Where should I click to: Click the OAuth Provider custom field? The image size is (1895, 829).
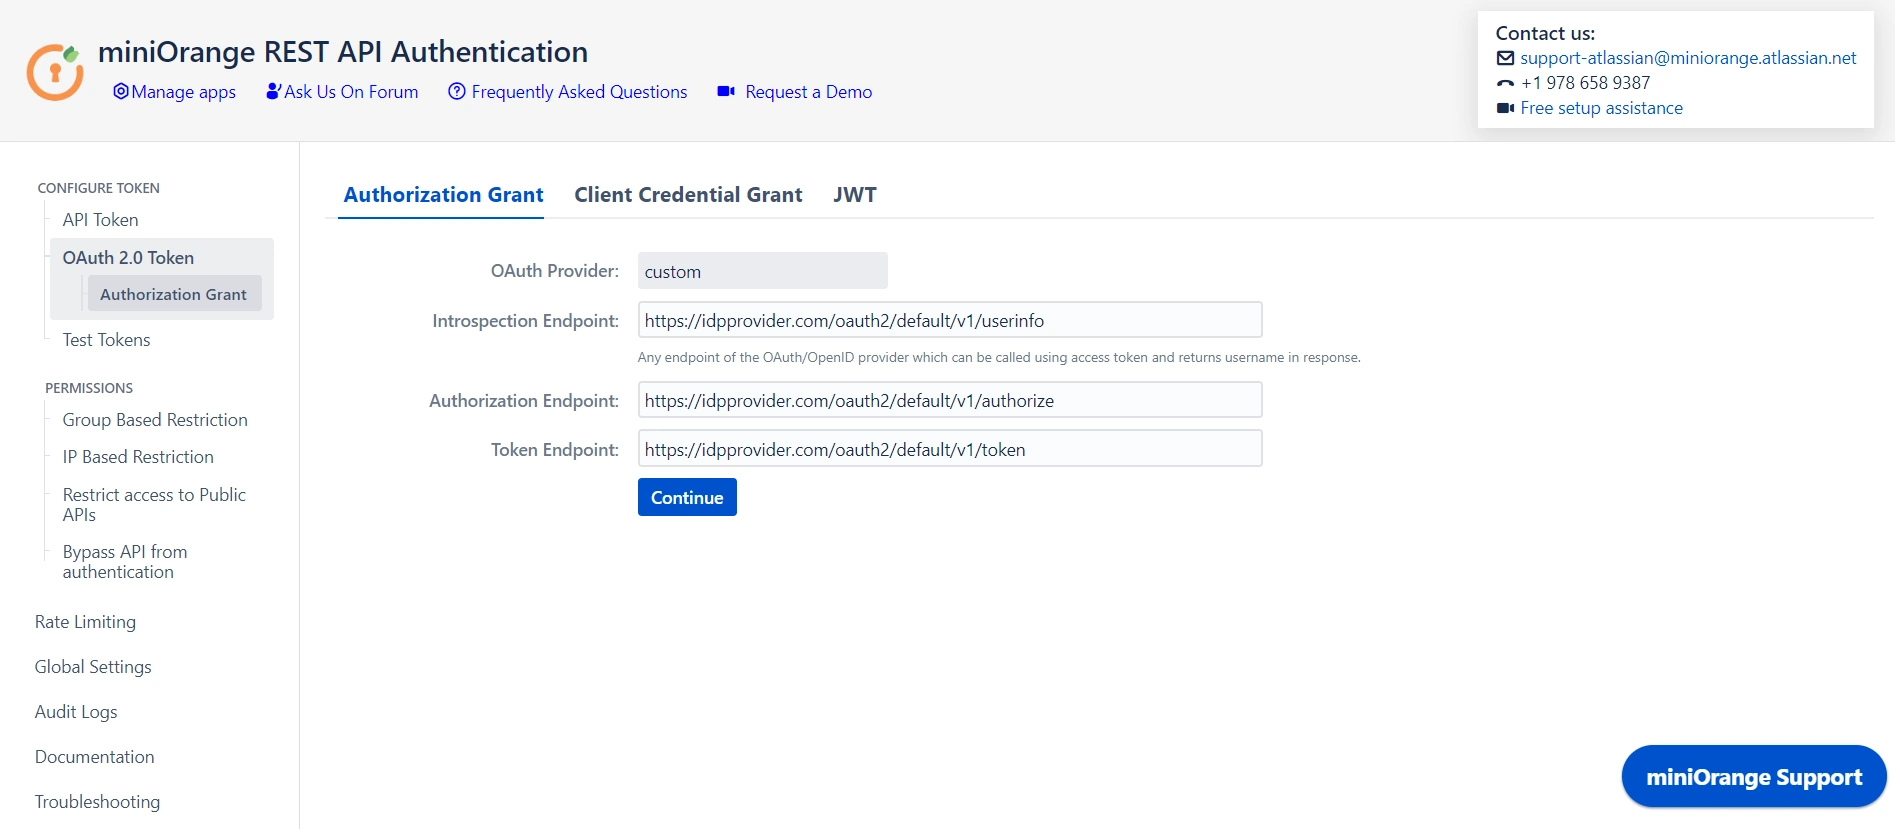[x=762, y=271]
